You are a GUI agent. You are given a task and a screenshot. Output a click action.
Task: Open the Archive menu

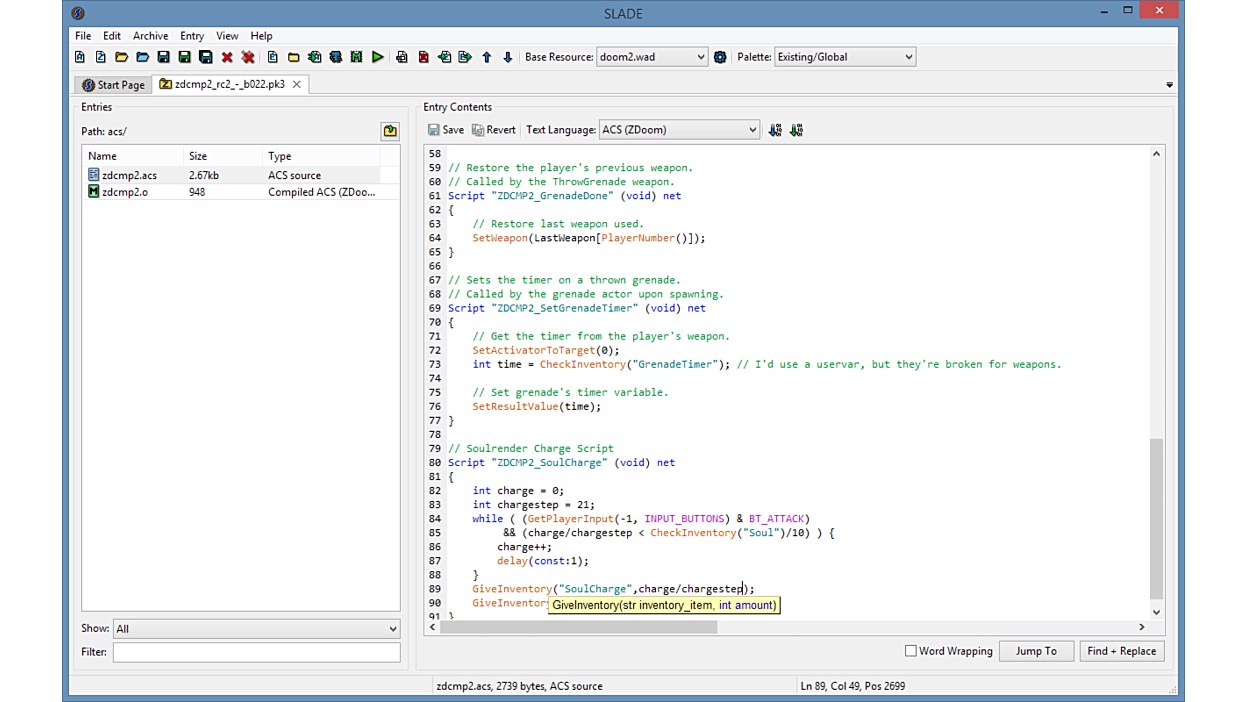click(150, 36)
